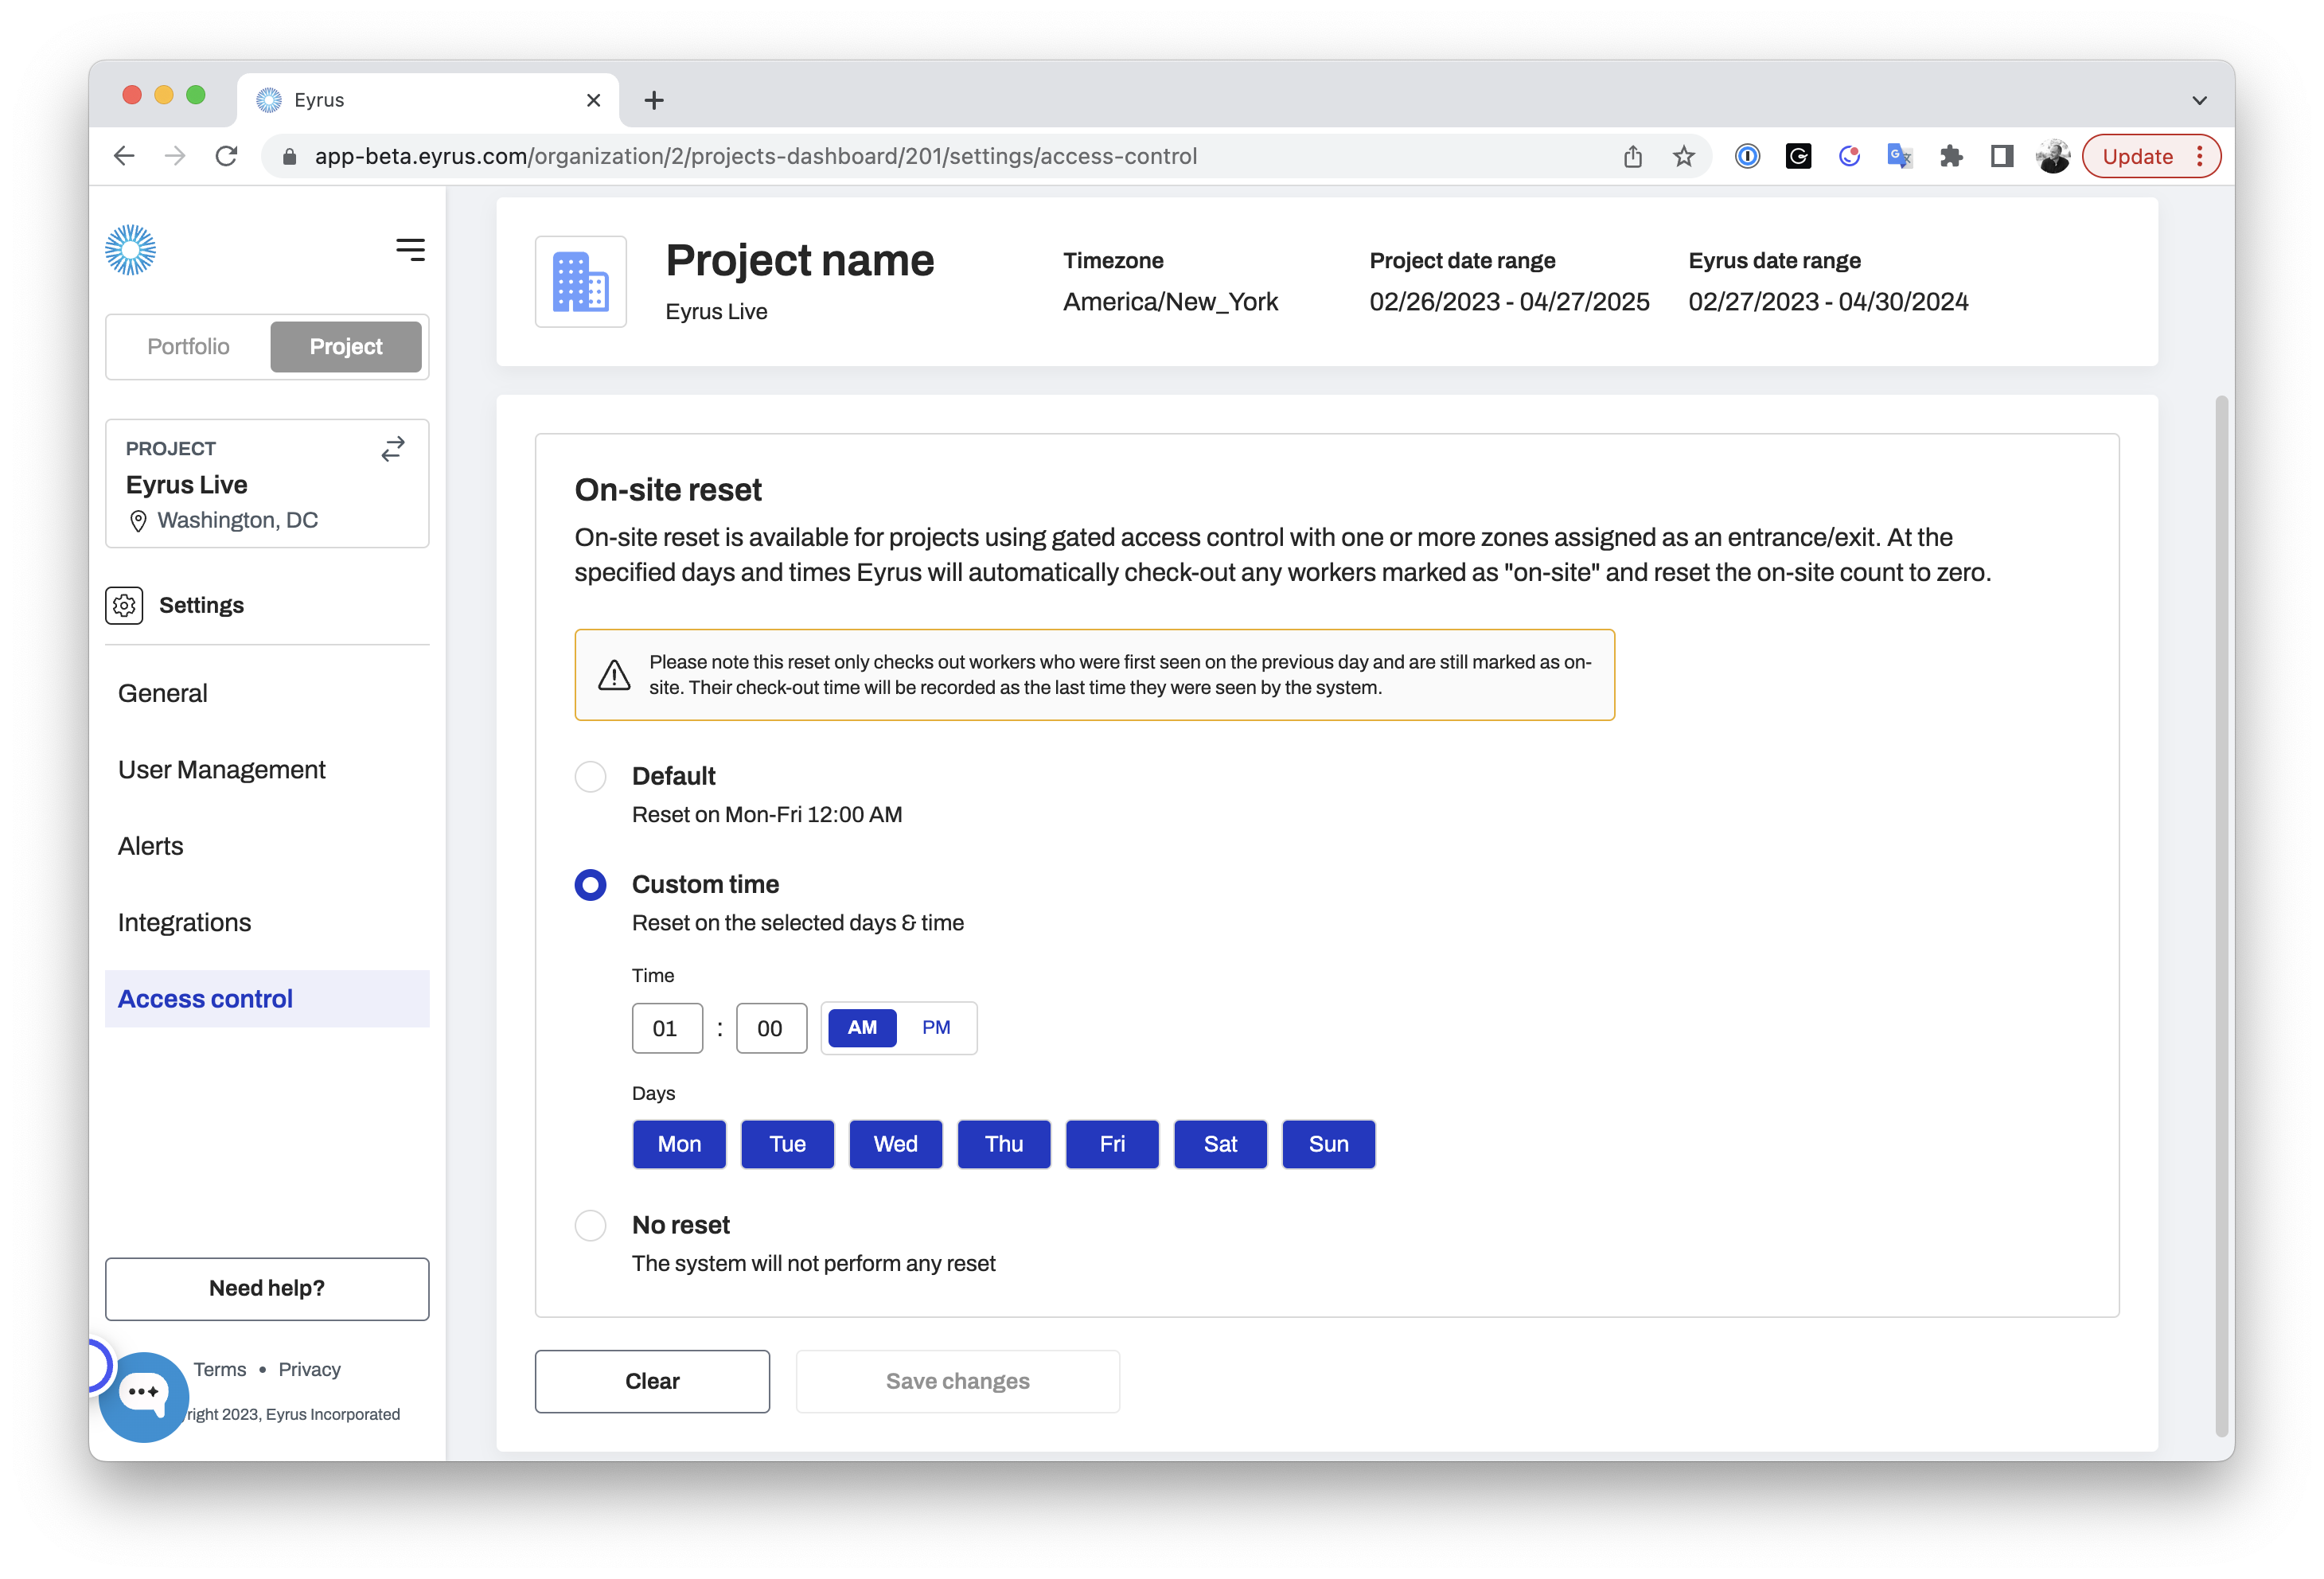Reload the page
Viewport: 2324px width, 1579px height.
pos(227,156)
